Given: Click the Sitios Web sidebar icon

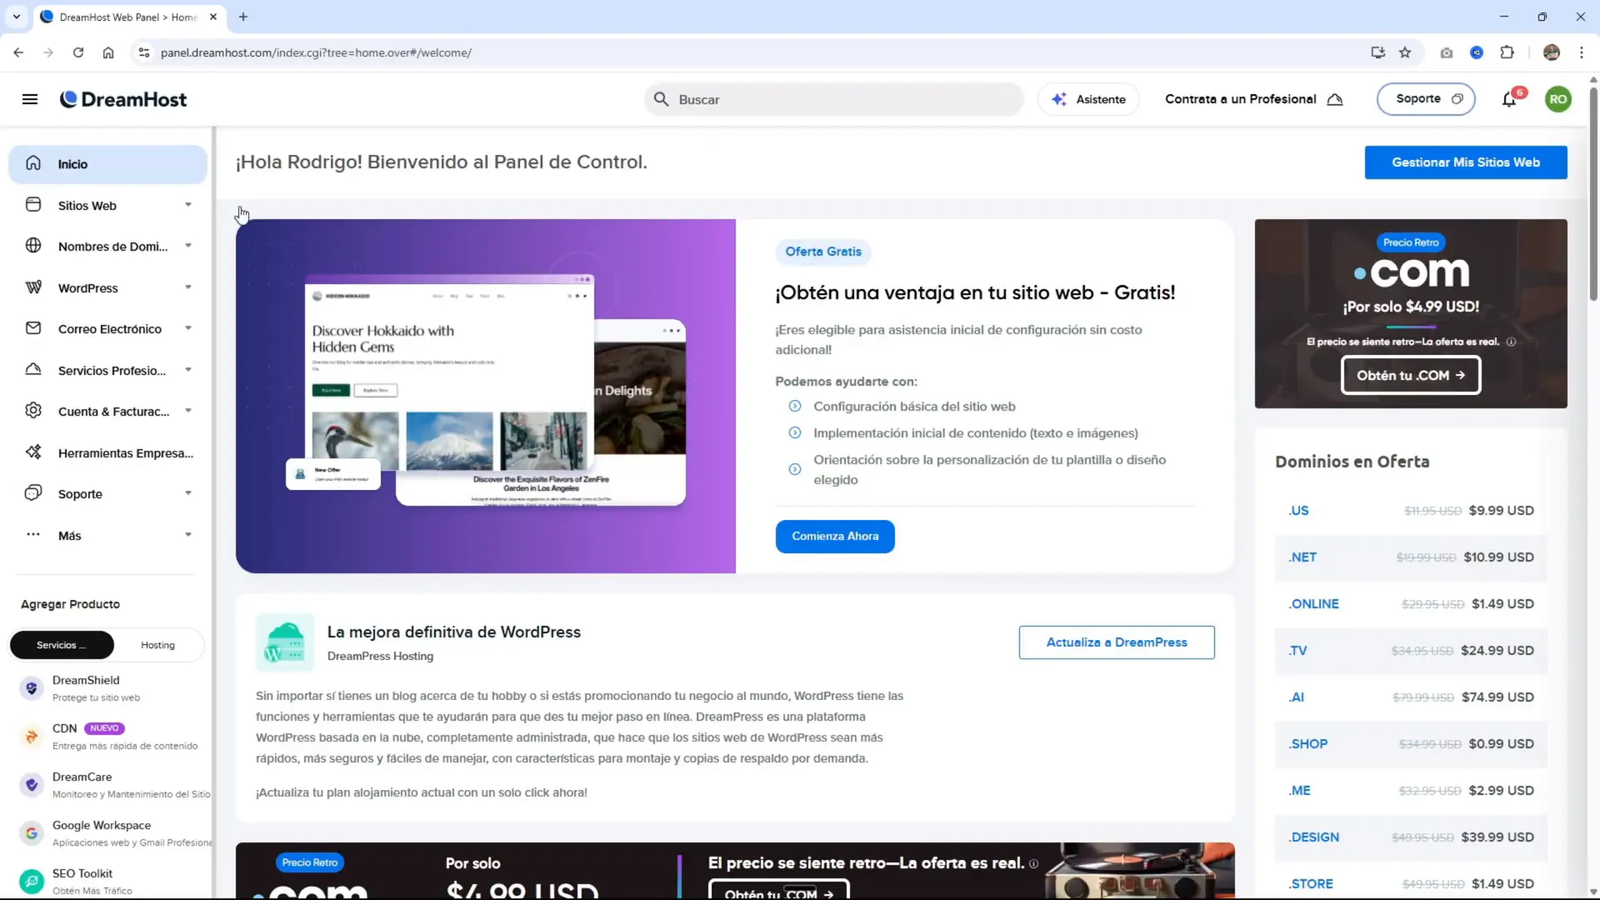Looking at the screenshot, I should pyautogui.click(x=33, y=205).
